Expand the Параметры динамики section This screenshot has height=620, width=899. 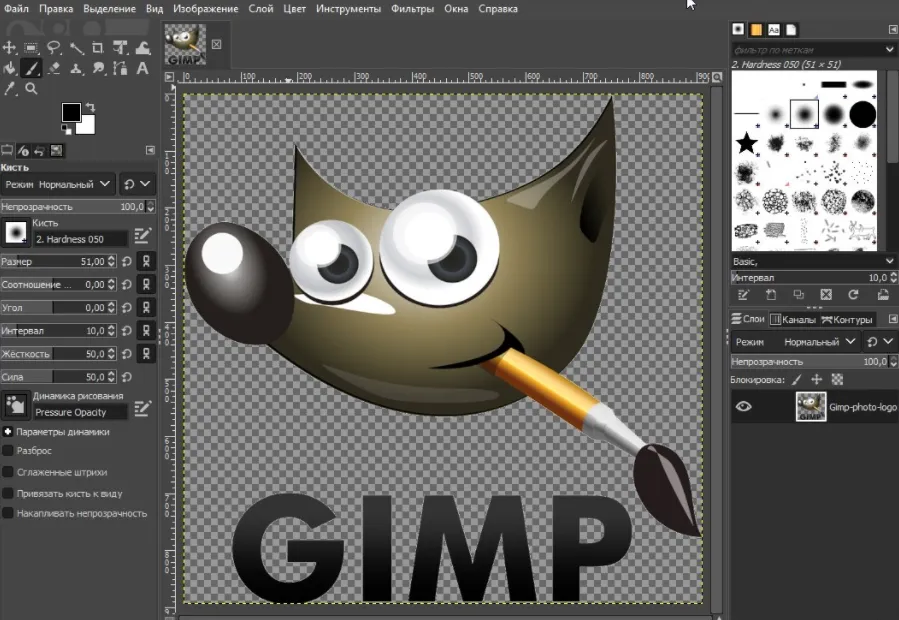coord(8,431)
